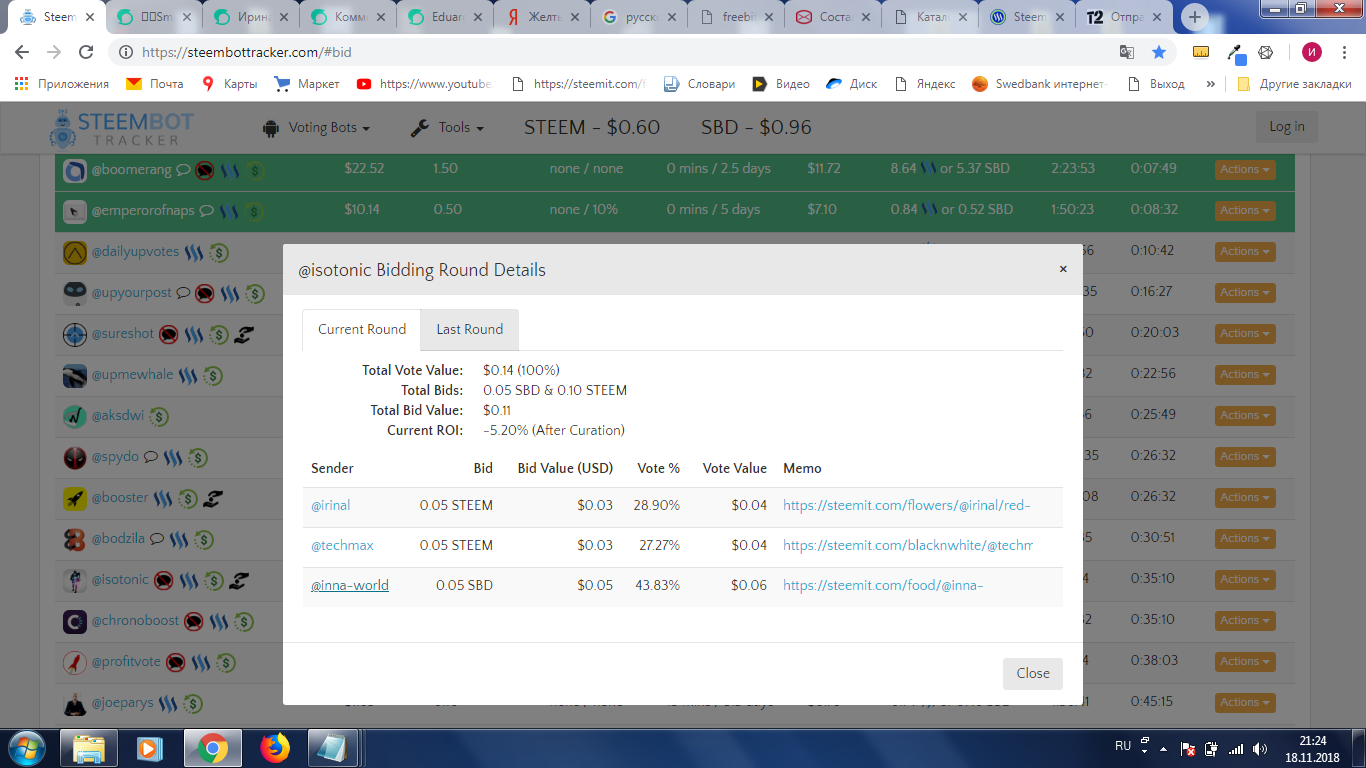Click the handshake icon beside @booster
The image size is (1366, 768).
[x=212, y=498]
